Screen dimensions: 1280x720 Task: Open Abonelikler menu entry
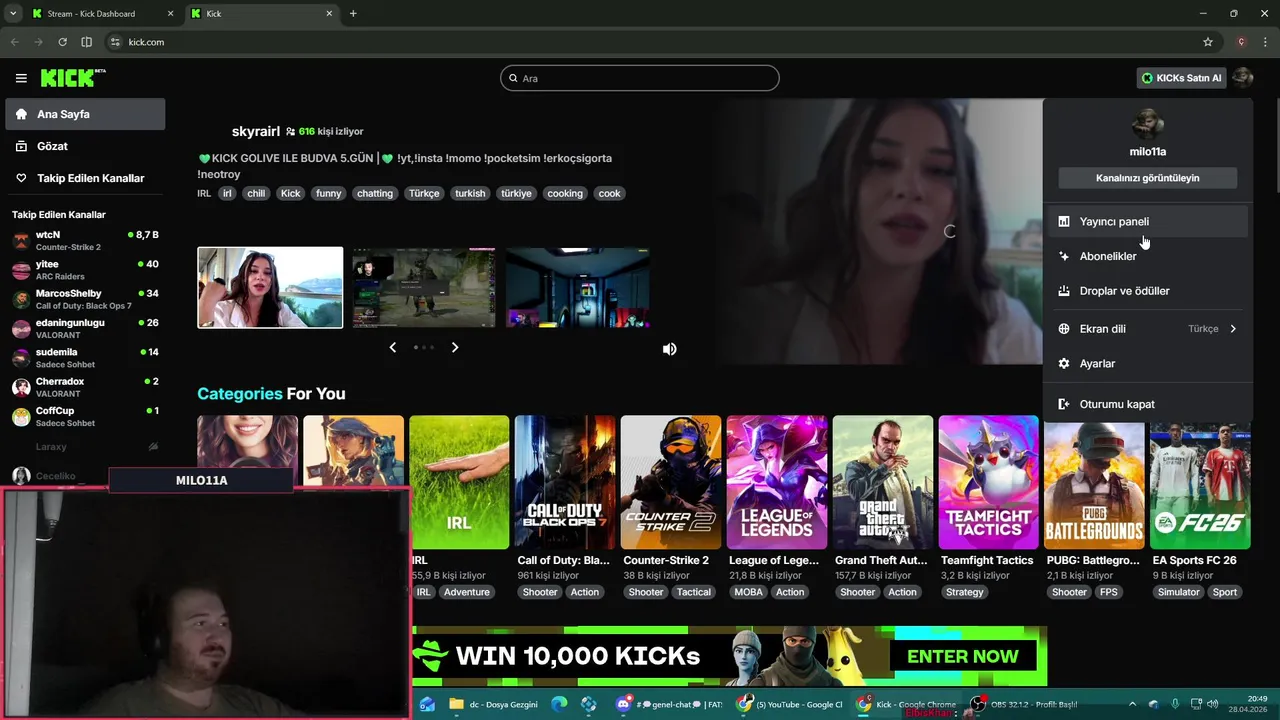click(1148, 256)
